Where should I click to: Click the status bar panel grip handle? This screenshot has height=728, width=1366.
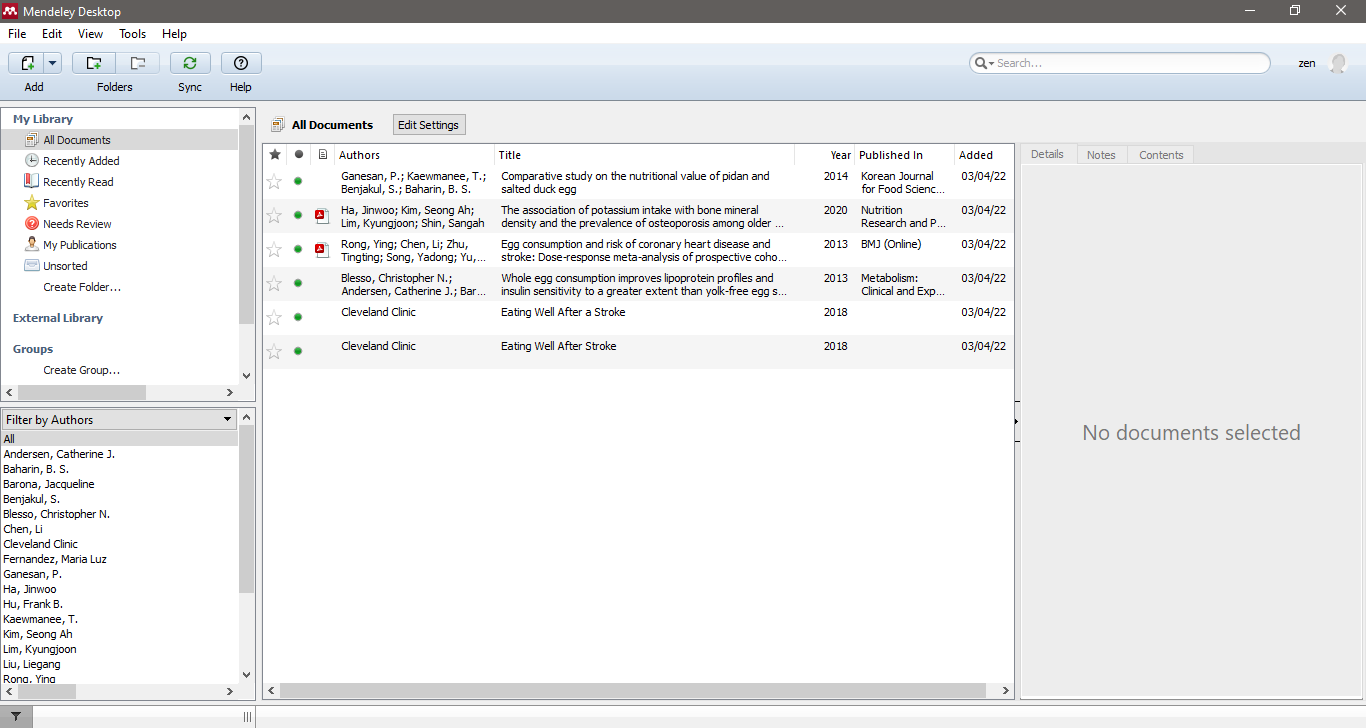(247, 717)
